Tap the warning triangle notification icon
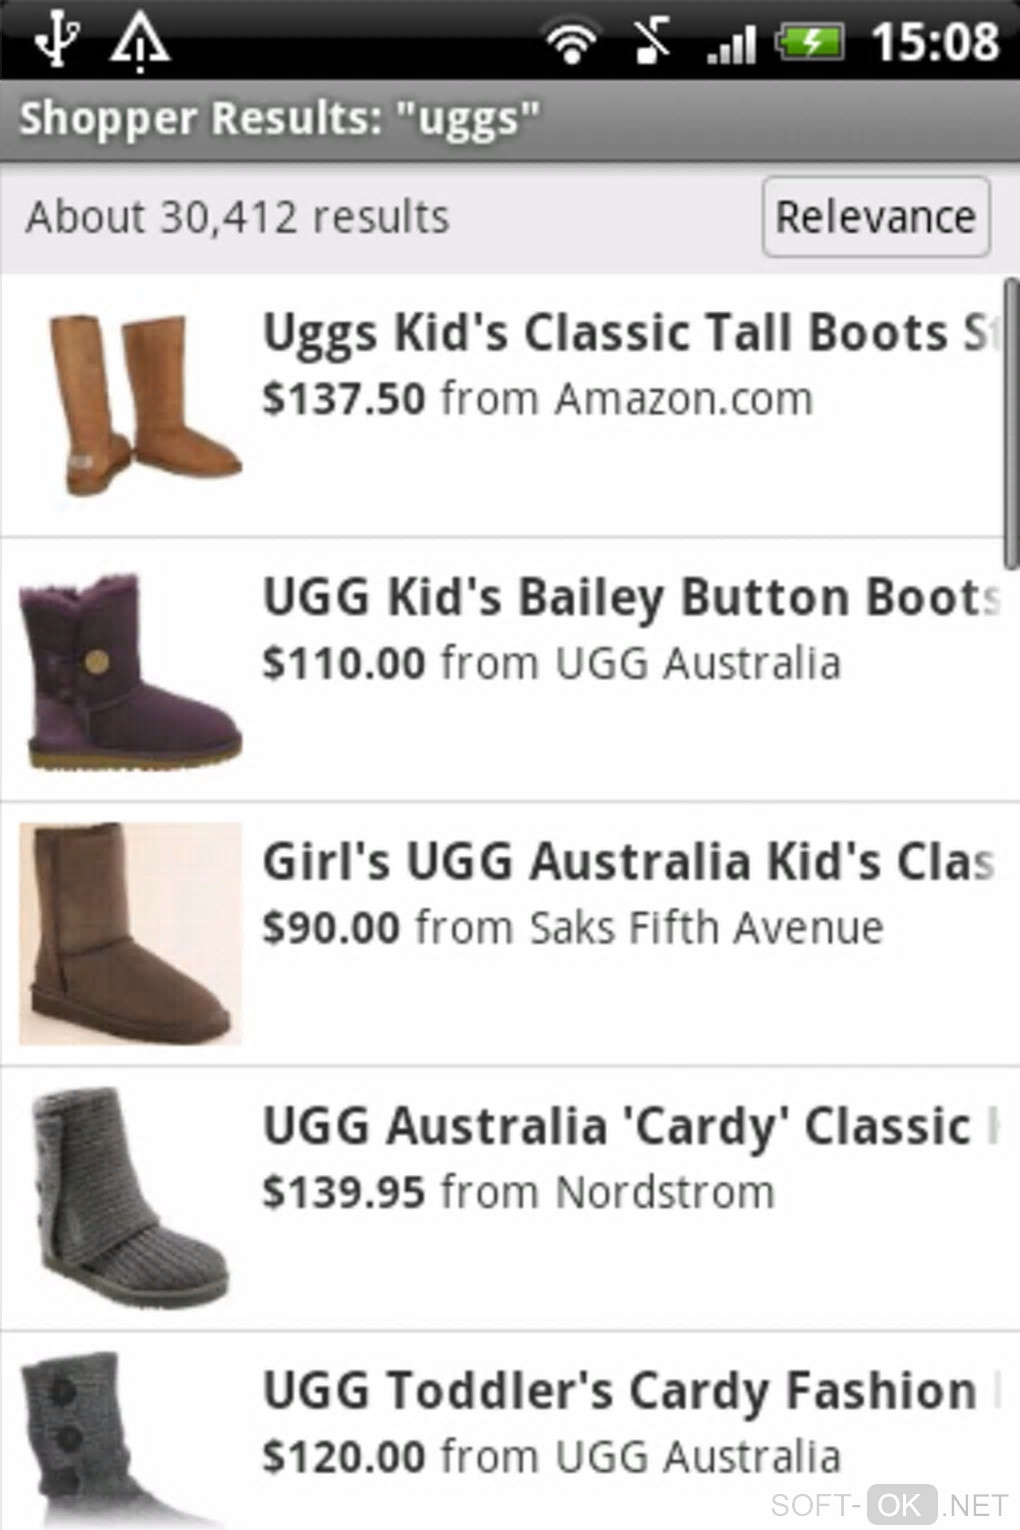Image resolution: width=1020 pixels, height=1530 pixels. 139,43
